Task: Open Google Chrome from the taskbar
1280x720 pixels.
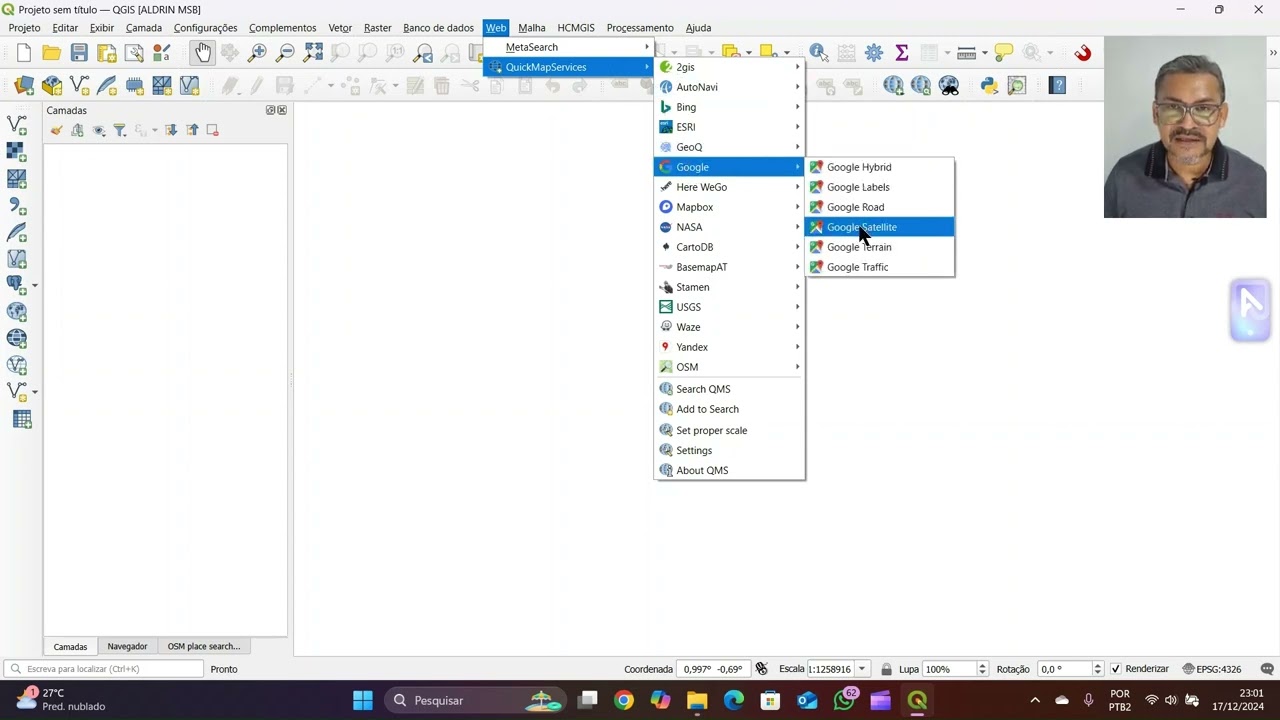Action: pos(624,700)
